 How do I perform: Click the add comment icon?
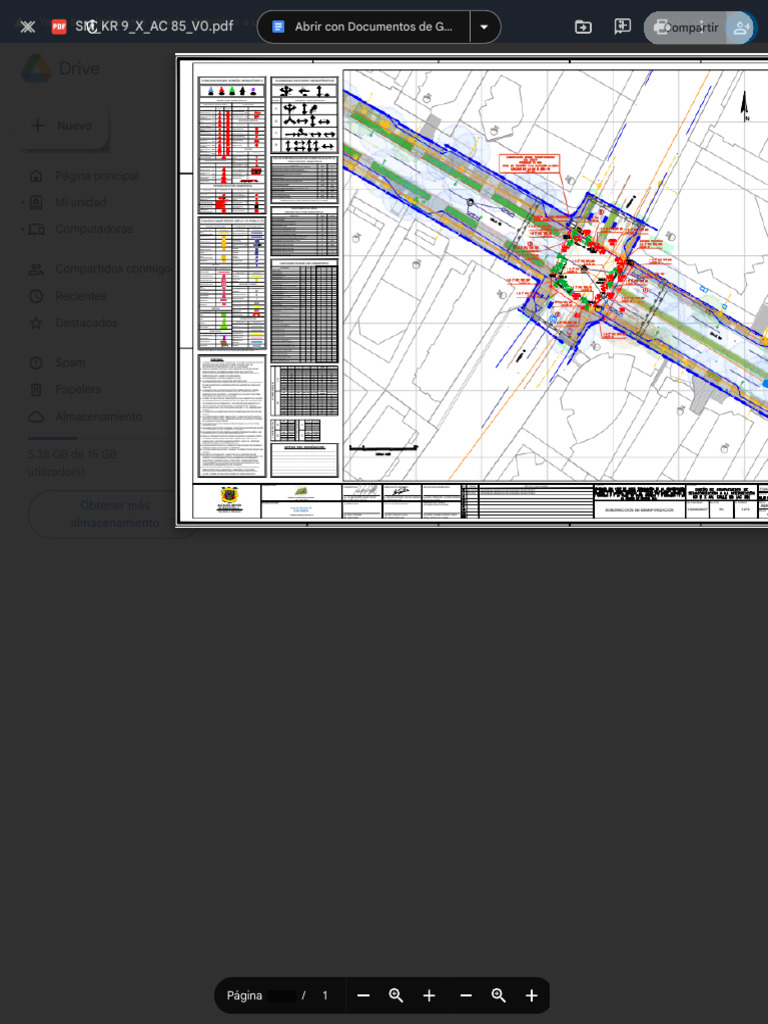622,27
